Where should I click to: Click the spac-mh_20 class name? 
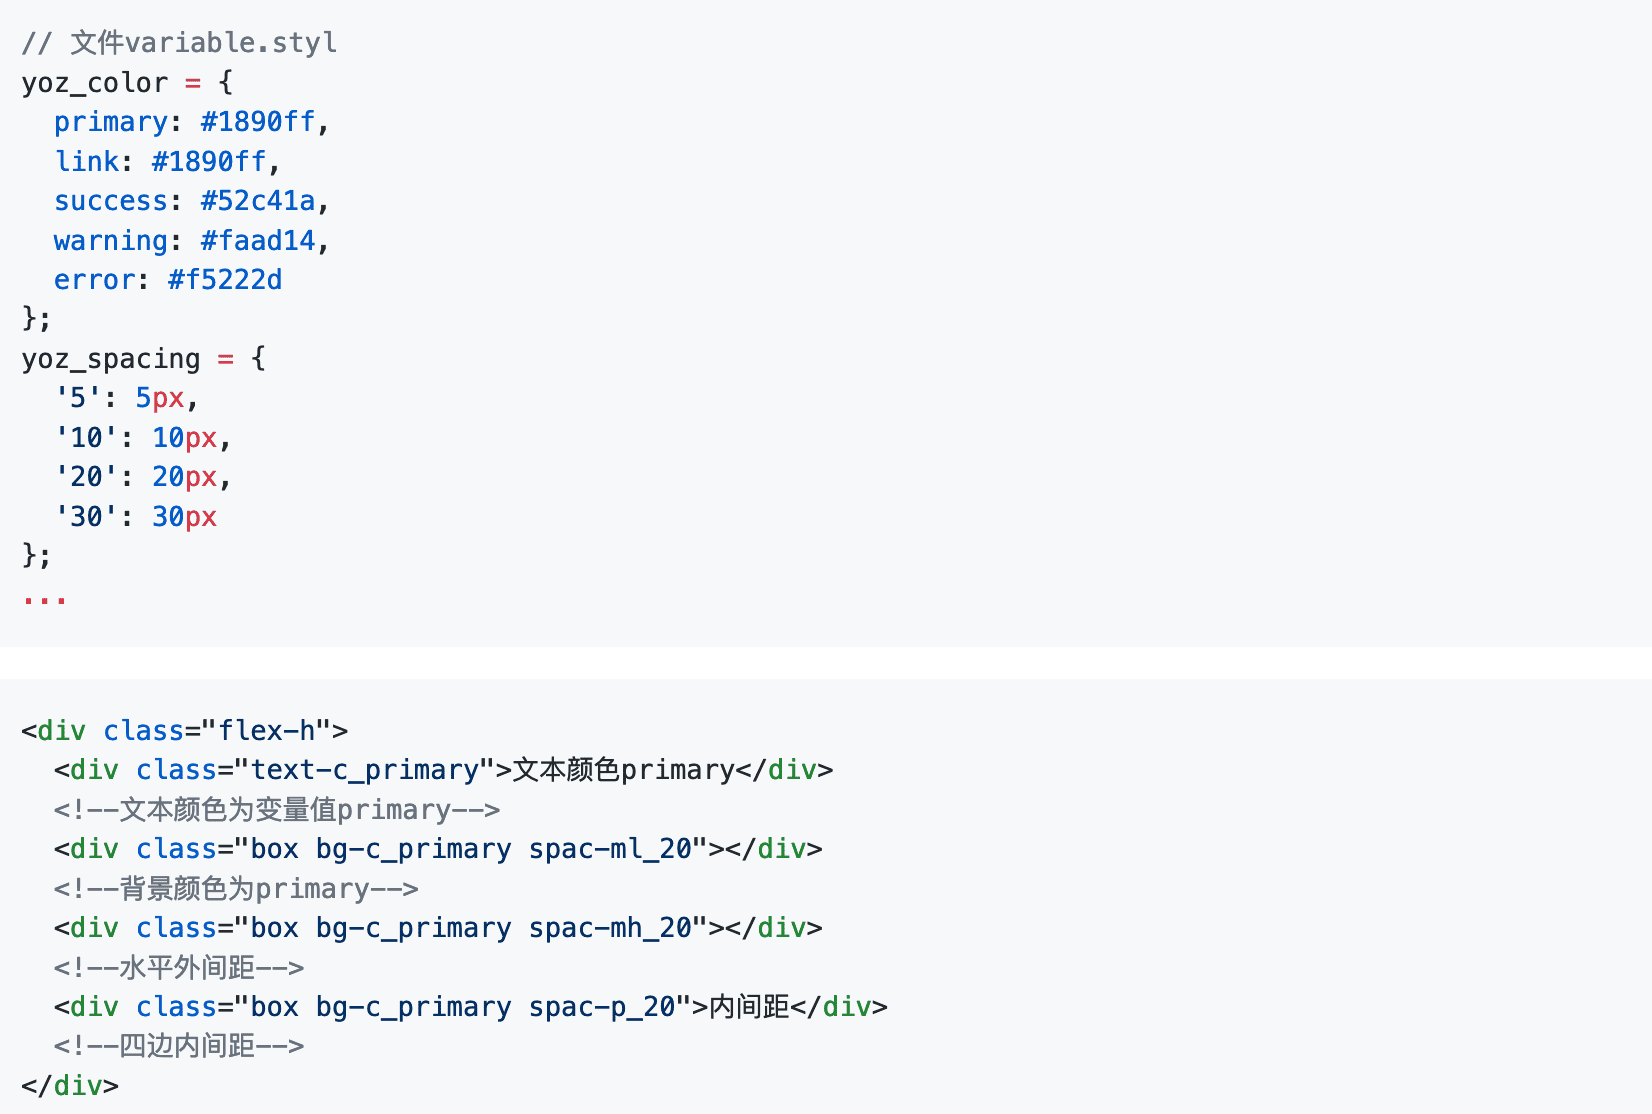pos(610,928)
